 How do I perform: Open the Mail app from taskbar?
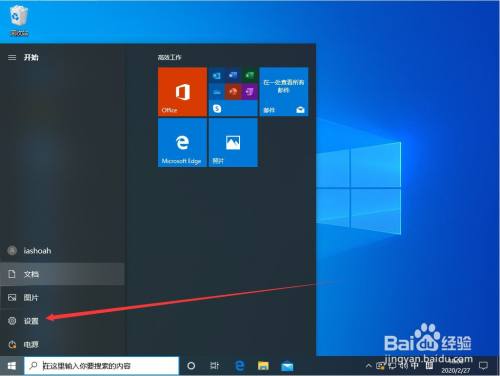(287, 366)
